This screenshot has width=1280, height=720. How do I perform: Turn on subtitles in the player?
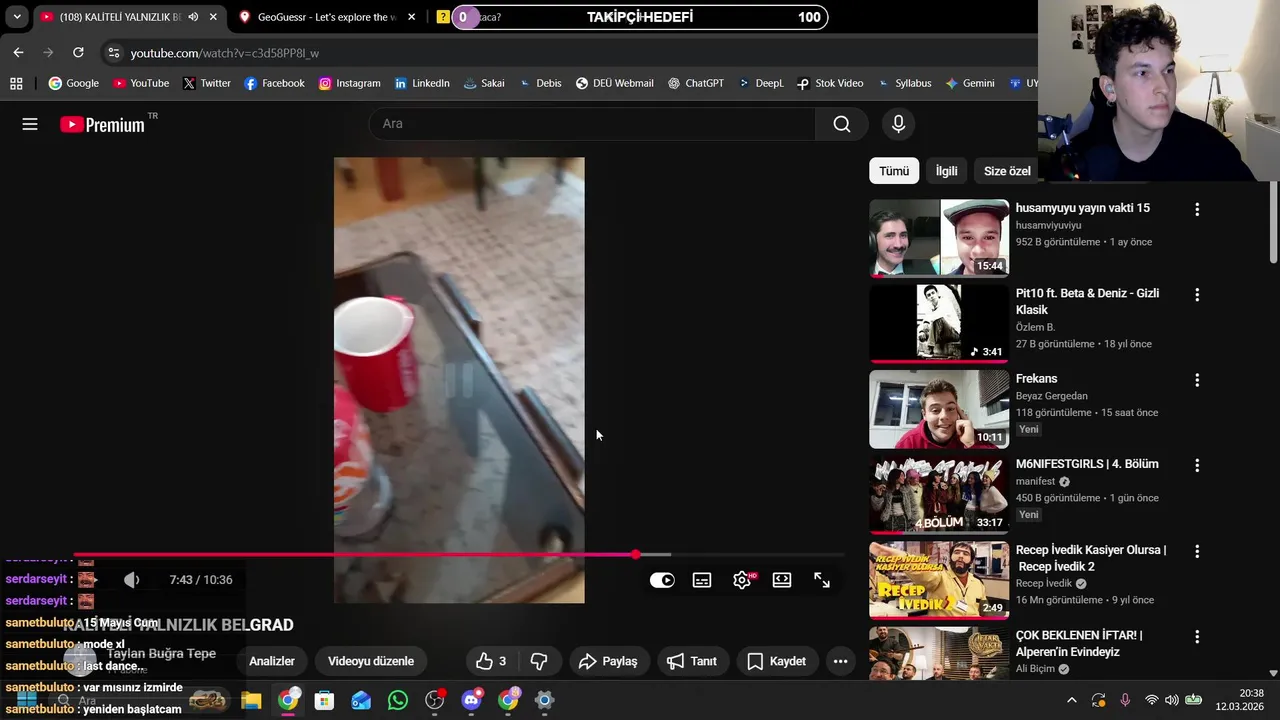[x=702, y=580]
